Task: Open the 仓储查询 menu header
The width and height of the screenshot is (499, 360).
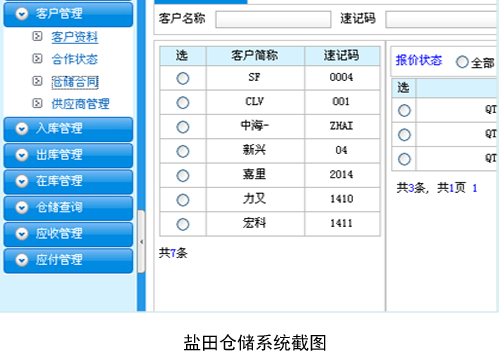Action: pos(68,208)
